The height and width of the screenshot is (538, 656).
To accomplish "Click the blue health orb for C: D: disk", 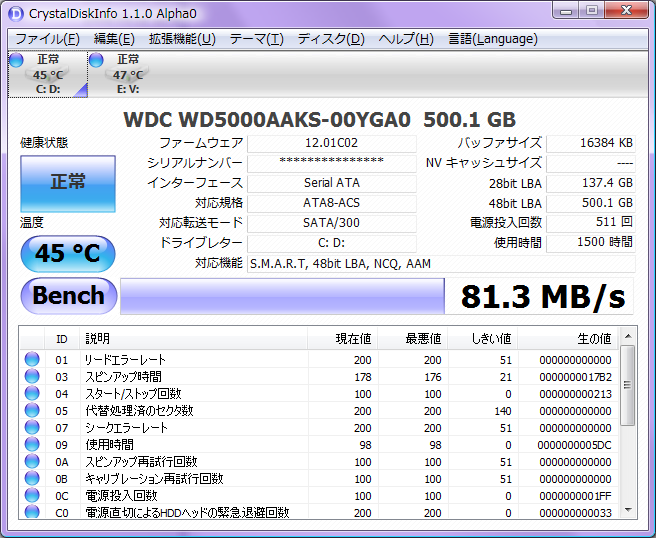I will [17, 60].
